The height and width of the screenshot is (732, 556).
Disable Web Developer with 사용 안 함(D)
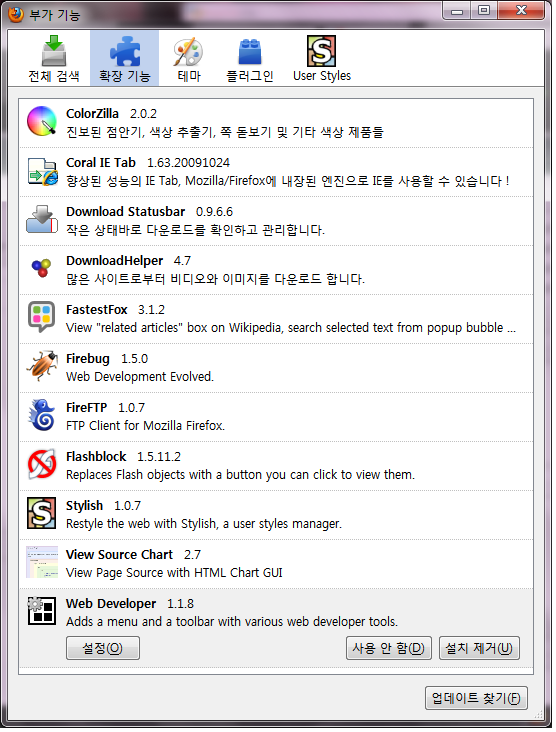pos(388,648)
